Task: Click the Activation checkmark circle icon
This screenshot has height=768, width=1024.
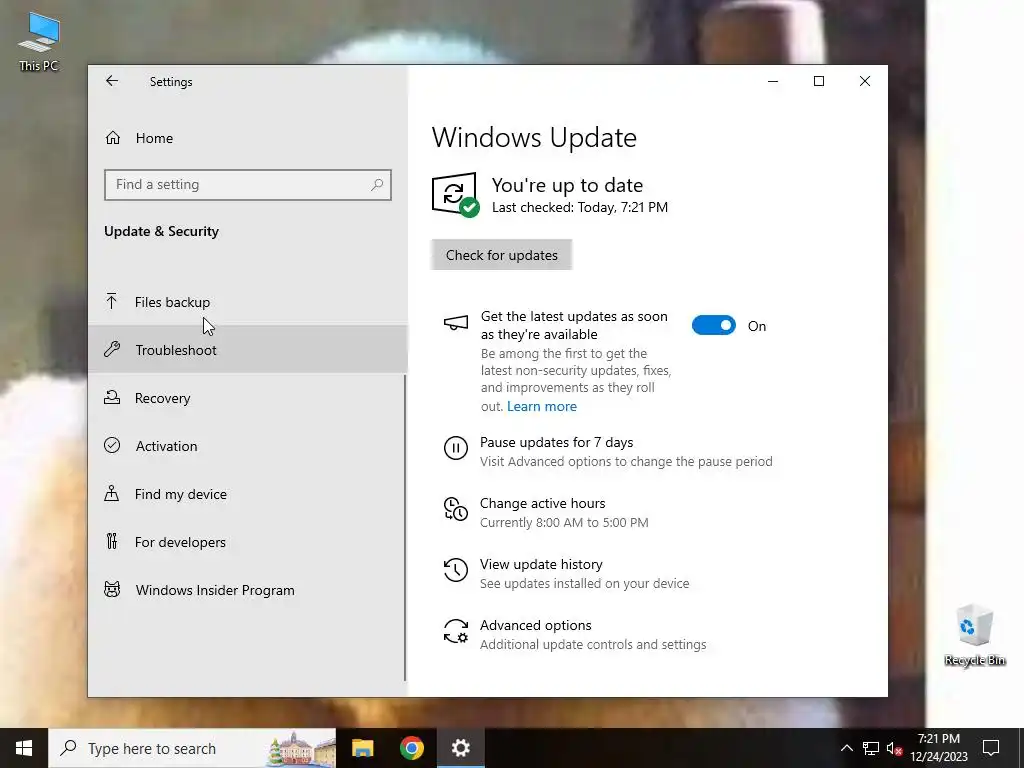Action: tap(112, 445)
